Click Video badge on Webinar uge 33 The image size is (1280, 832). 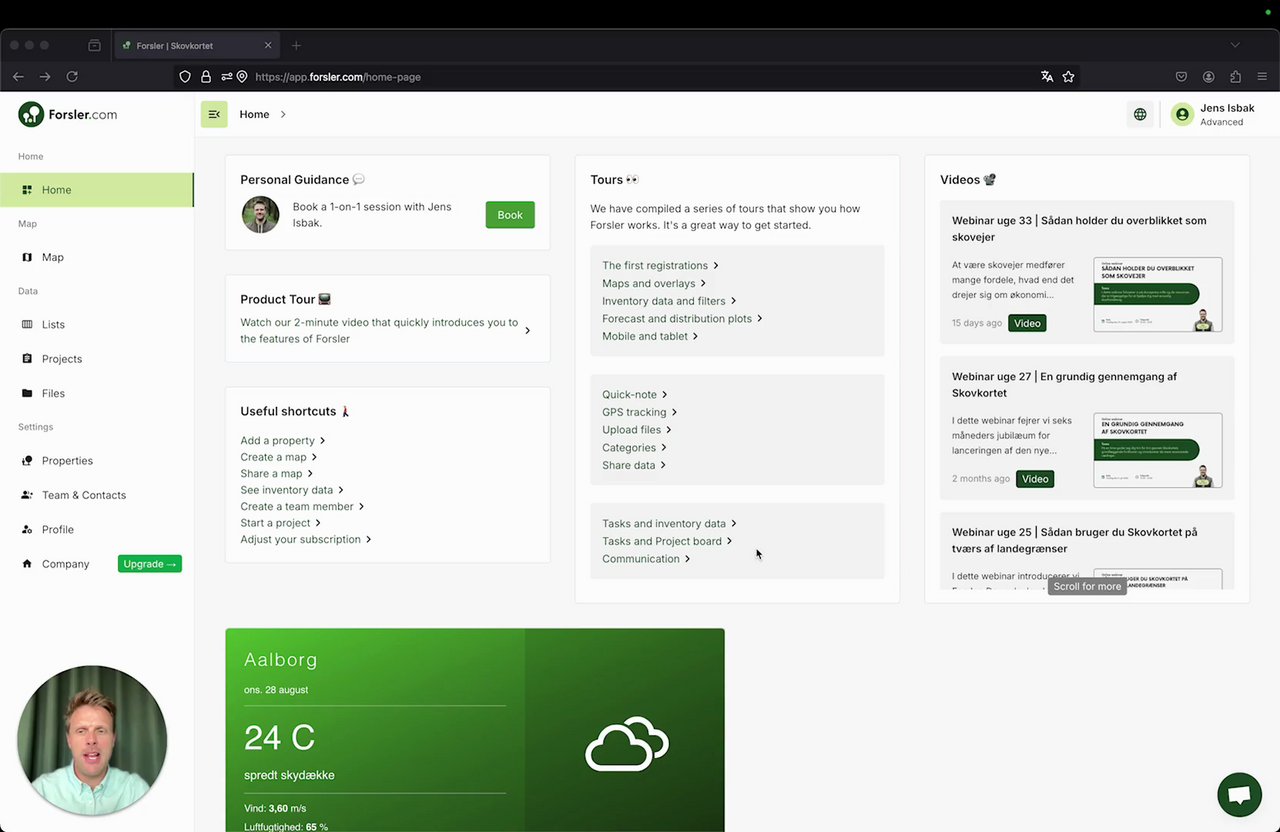[1027, 323]
